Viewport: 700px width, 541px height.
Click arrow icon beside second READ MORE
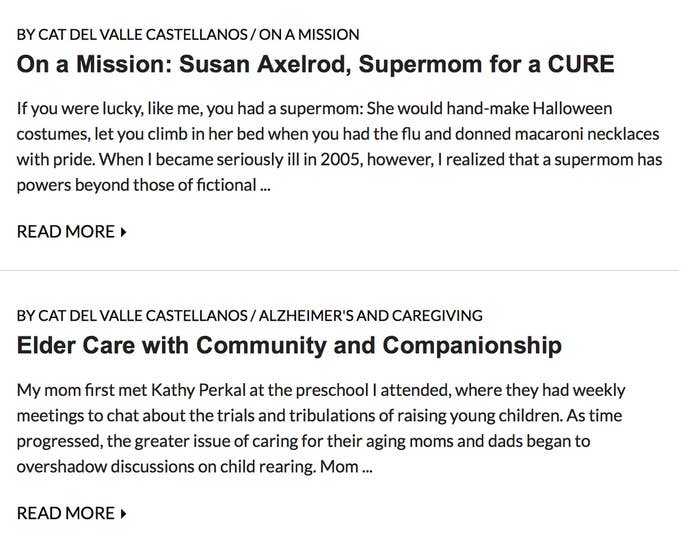click(x=124, y=514)
